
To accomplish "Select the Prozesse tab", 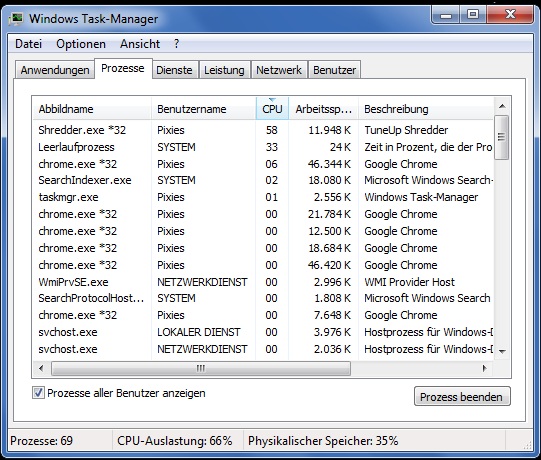I will click(123, 68).
